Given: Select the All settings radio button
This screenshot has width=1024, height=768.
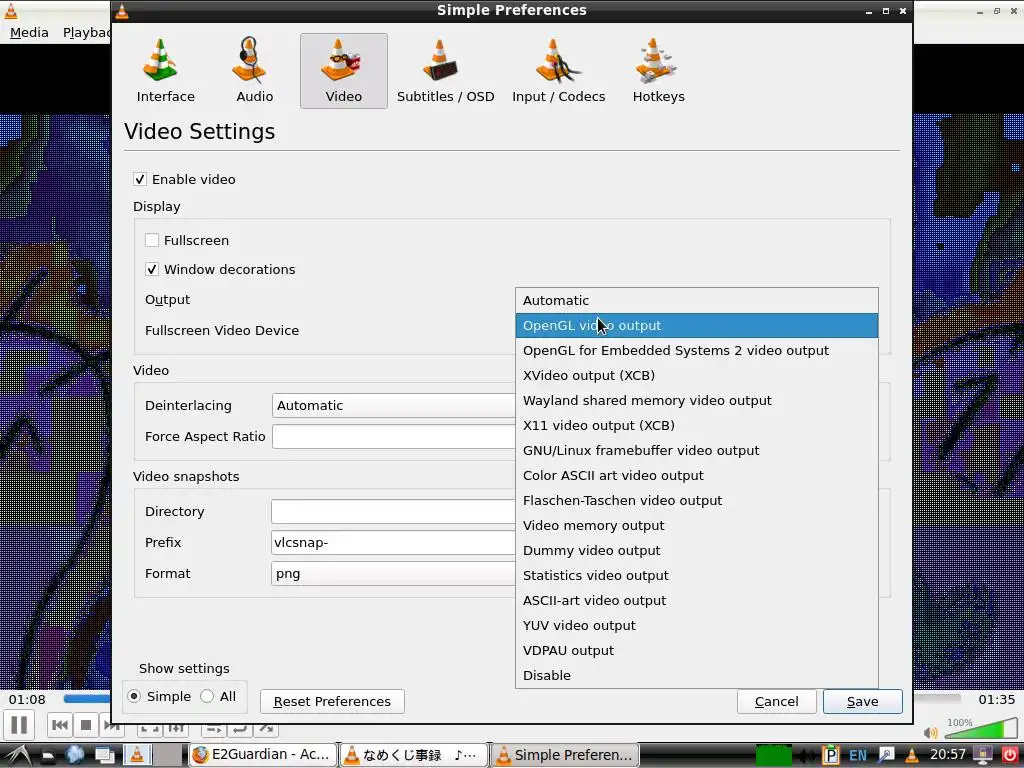Looking at the screenshot, I should (x=207, y=696).
